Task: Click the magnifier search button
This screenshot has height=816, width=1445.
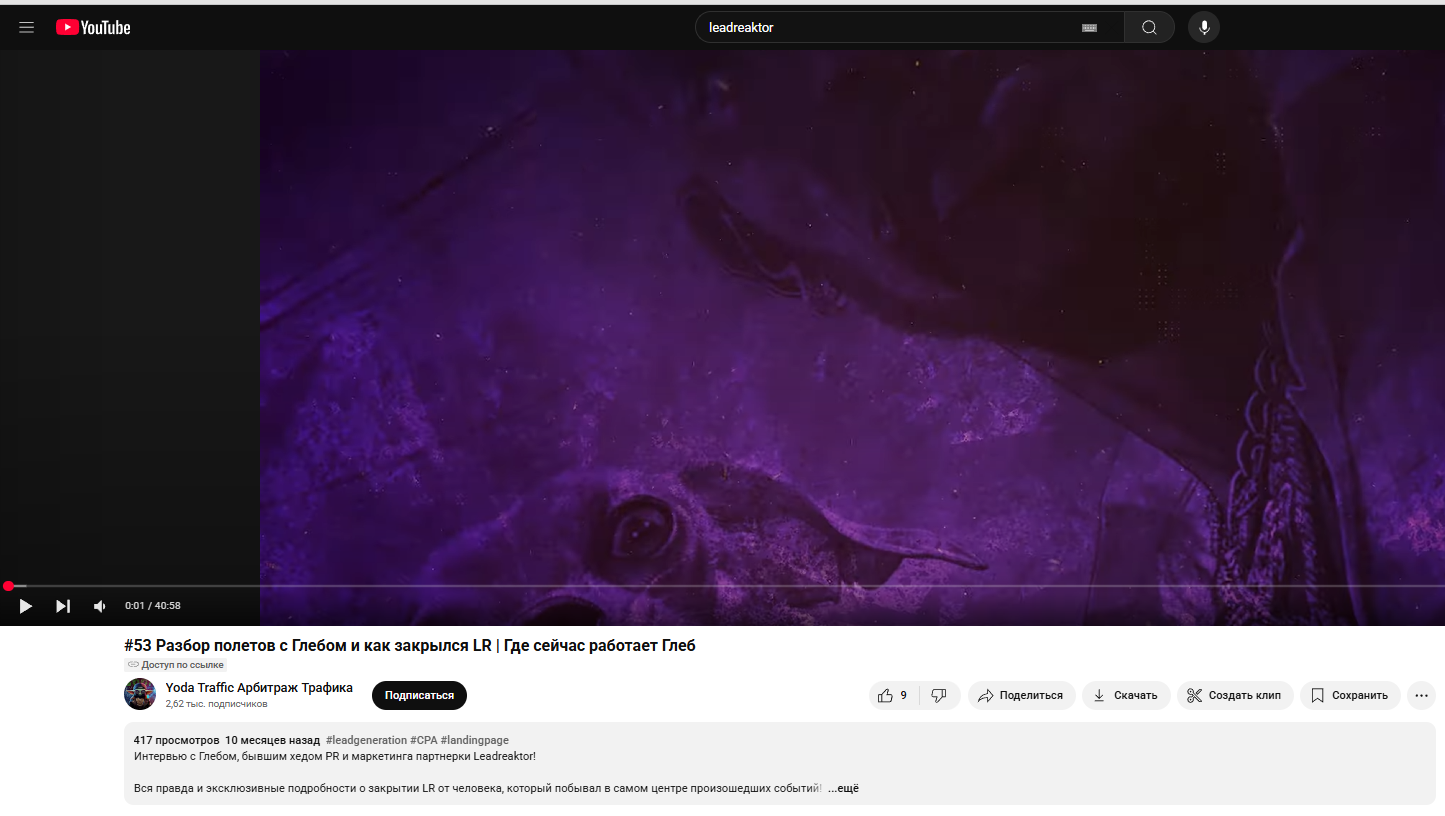Action: coord(1149,28)
